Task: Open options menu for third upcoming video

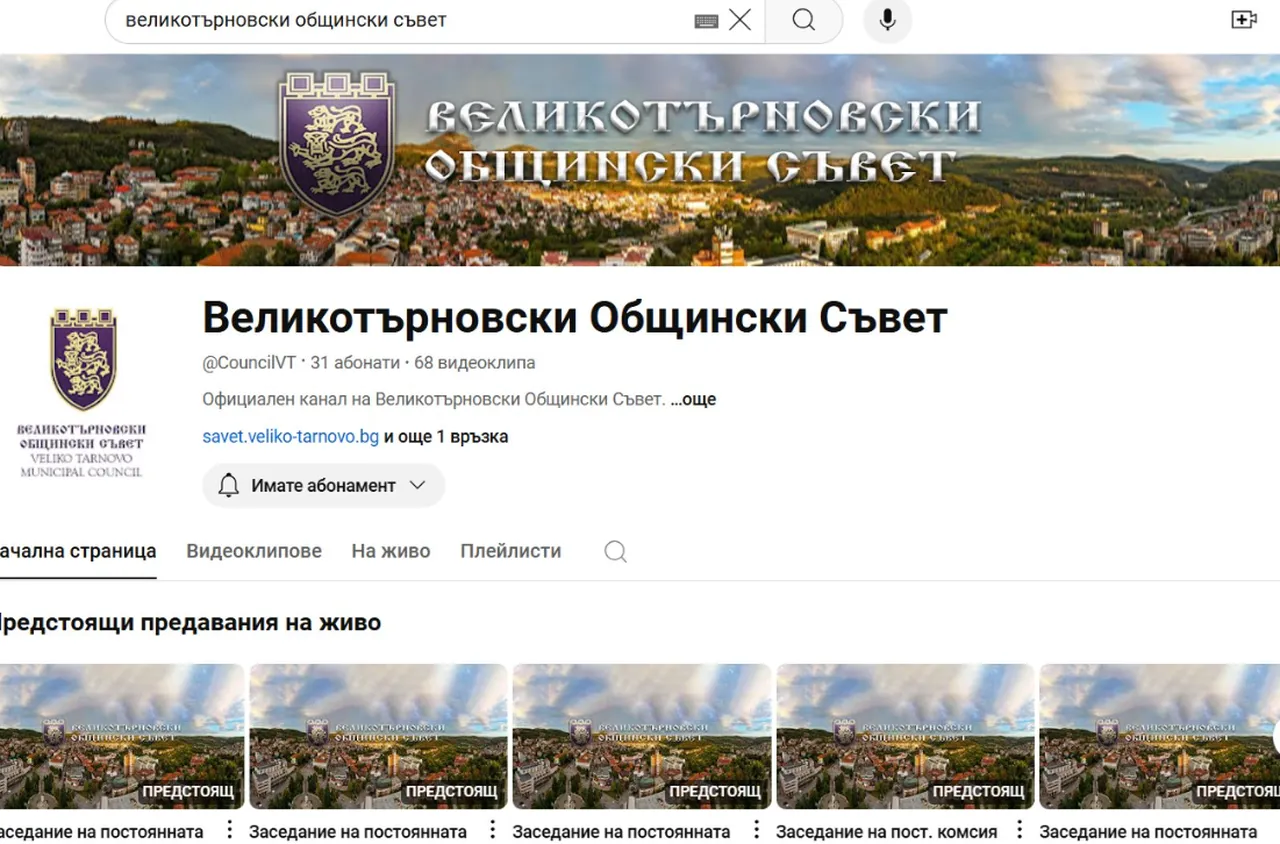Action: [x=756, y=830]
